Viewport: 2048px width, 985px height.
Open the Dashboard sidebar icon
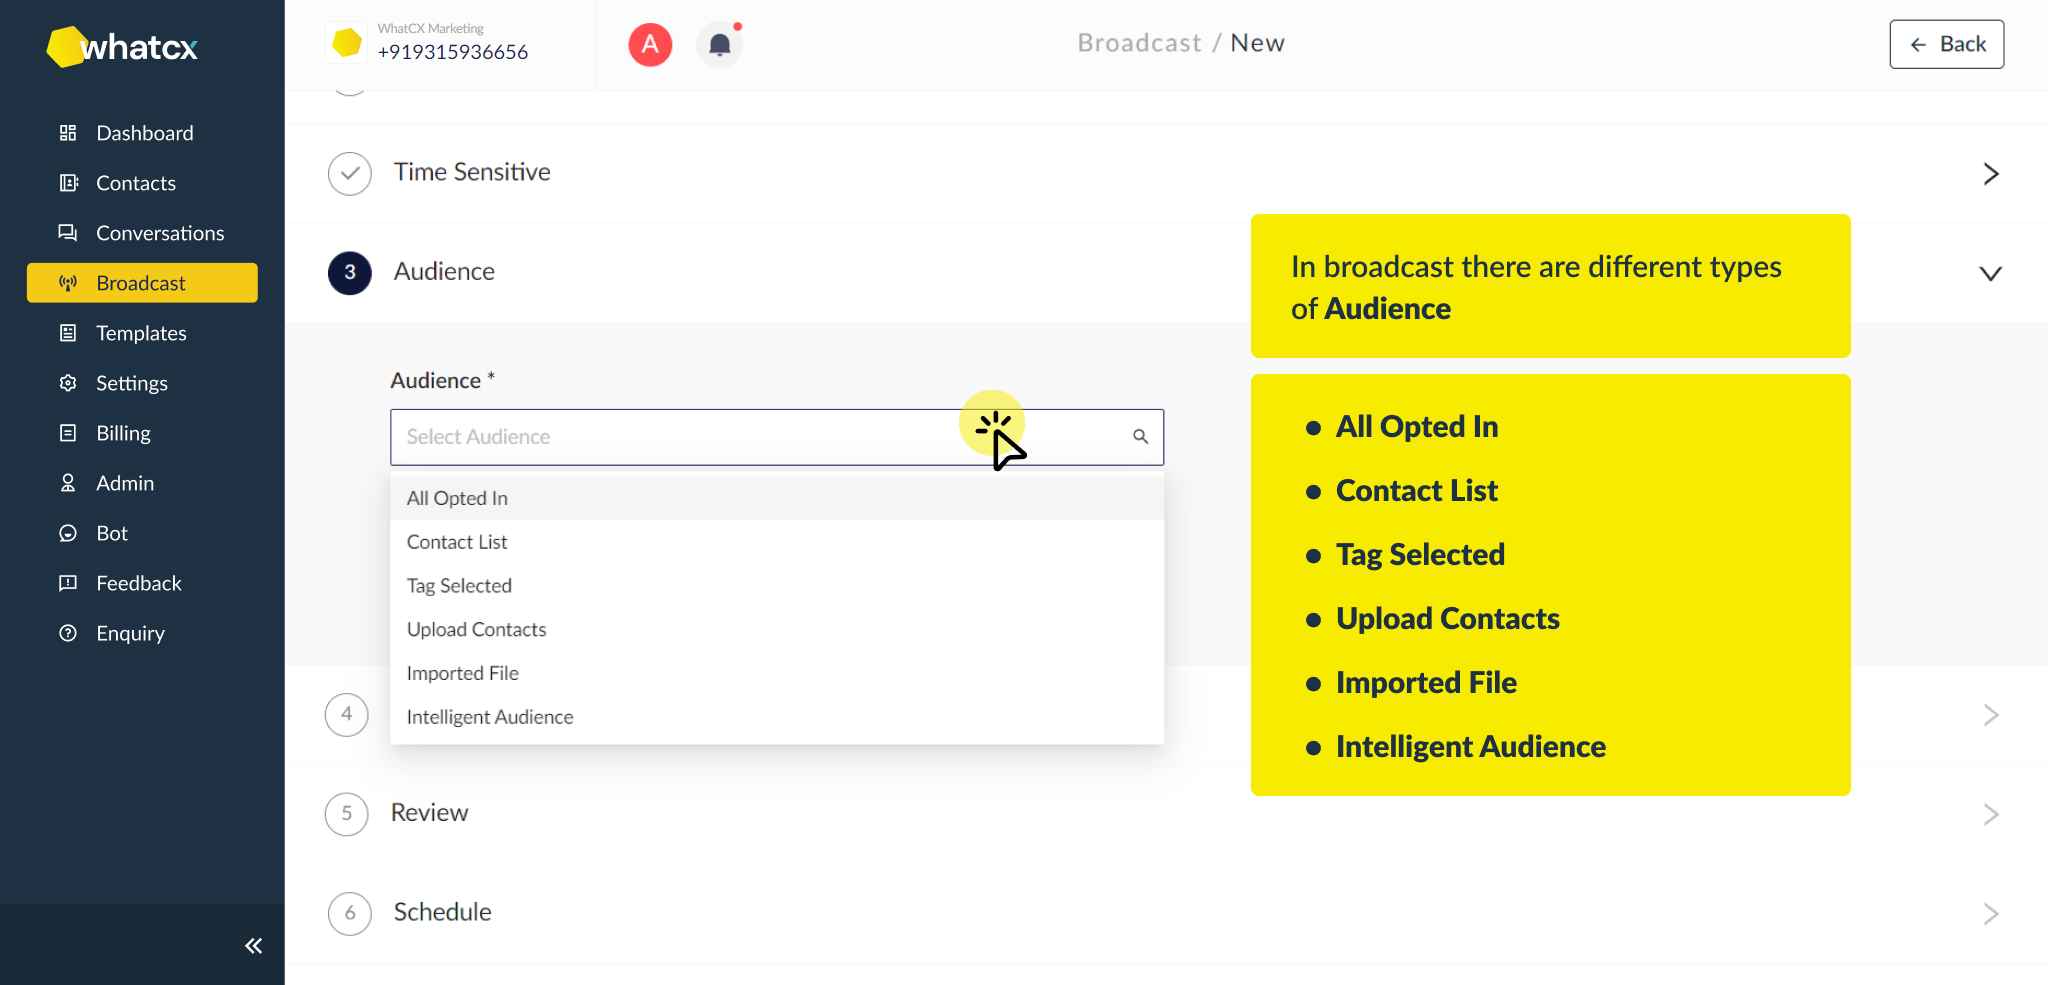(68, 132)
